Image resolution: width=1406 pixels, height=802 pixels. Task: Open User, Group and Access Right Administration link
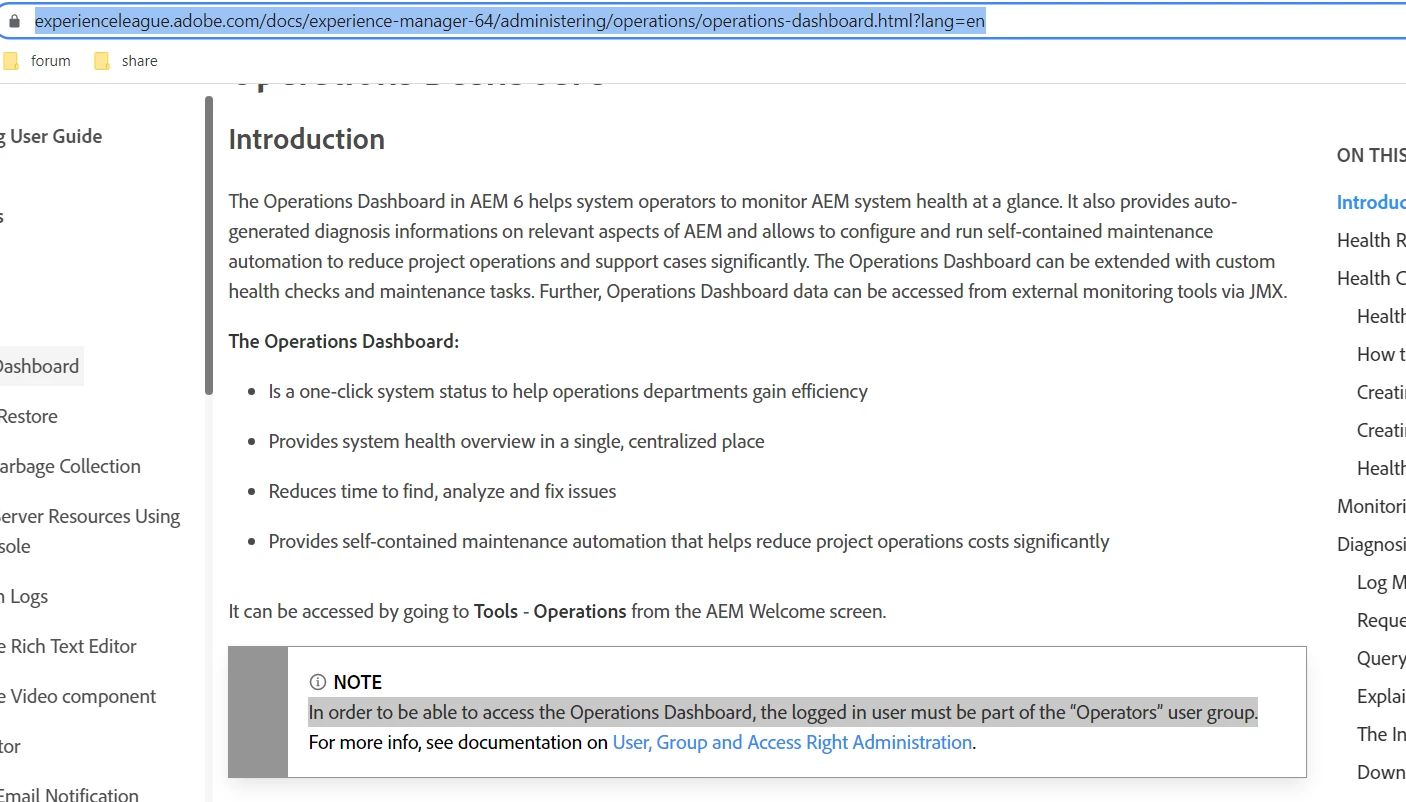click(792, 742)
